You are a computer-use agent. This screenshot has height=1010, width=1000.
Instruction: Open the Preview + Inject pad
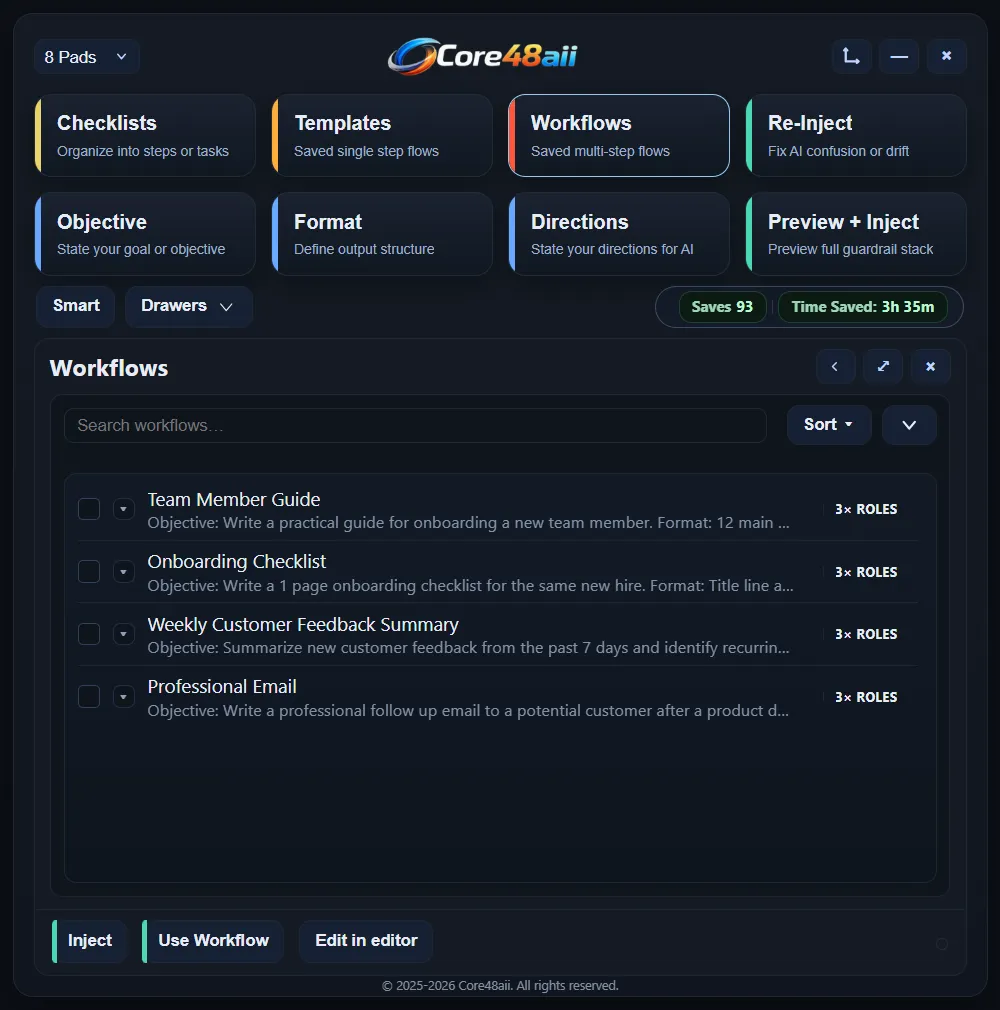856,234
